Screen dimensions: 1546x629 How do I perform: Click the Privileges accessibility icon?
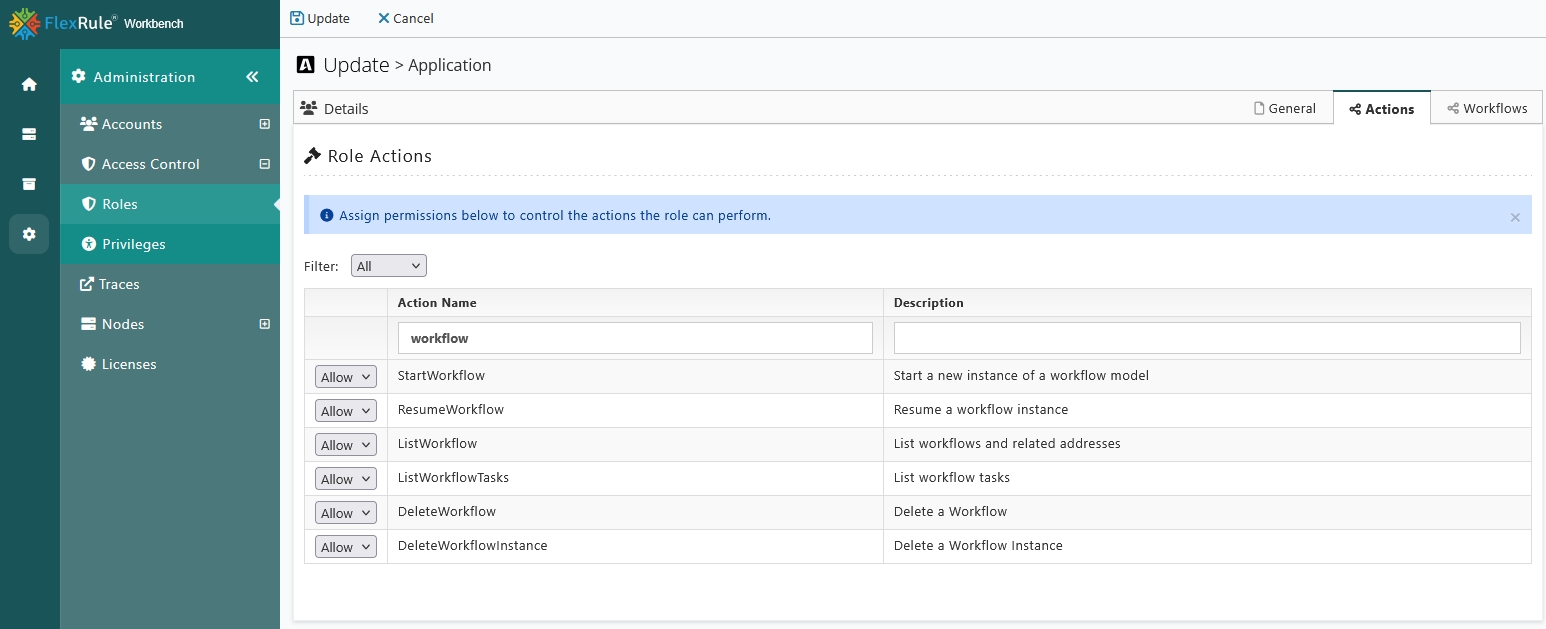tap(89, 244)
